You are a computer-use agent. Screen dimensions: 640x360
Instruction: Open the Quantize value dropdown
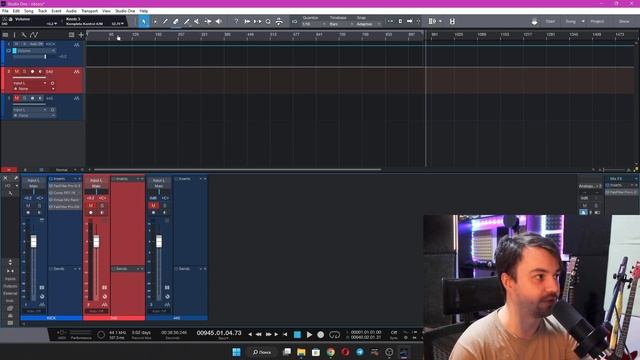313,24
